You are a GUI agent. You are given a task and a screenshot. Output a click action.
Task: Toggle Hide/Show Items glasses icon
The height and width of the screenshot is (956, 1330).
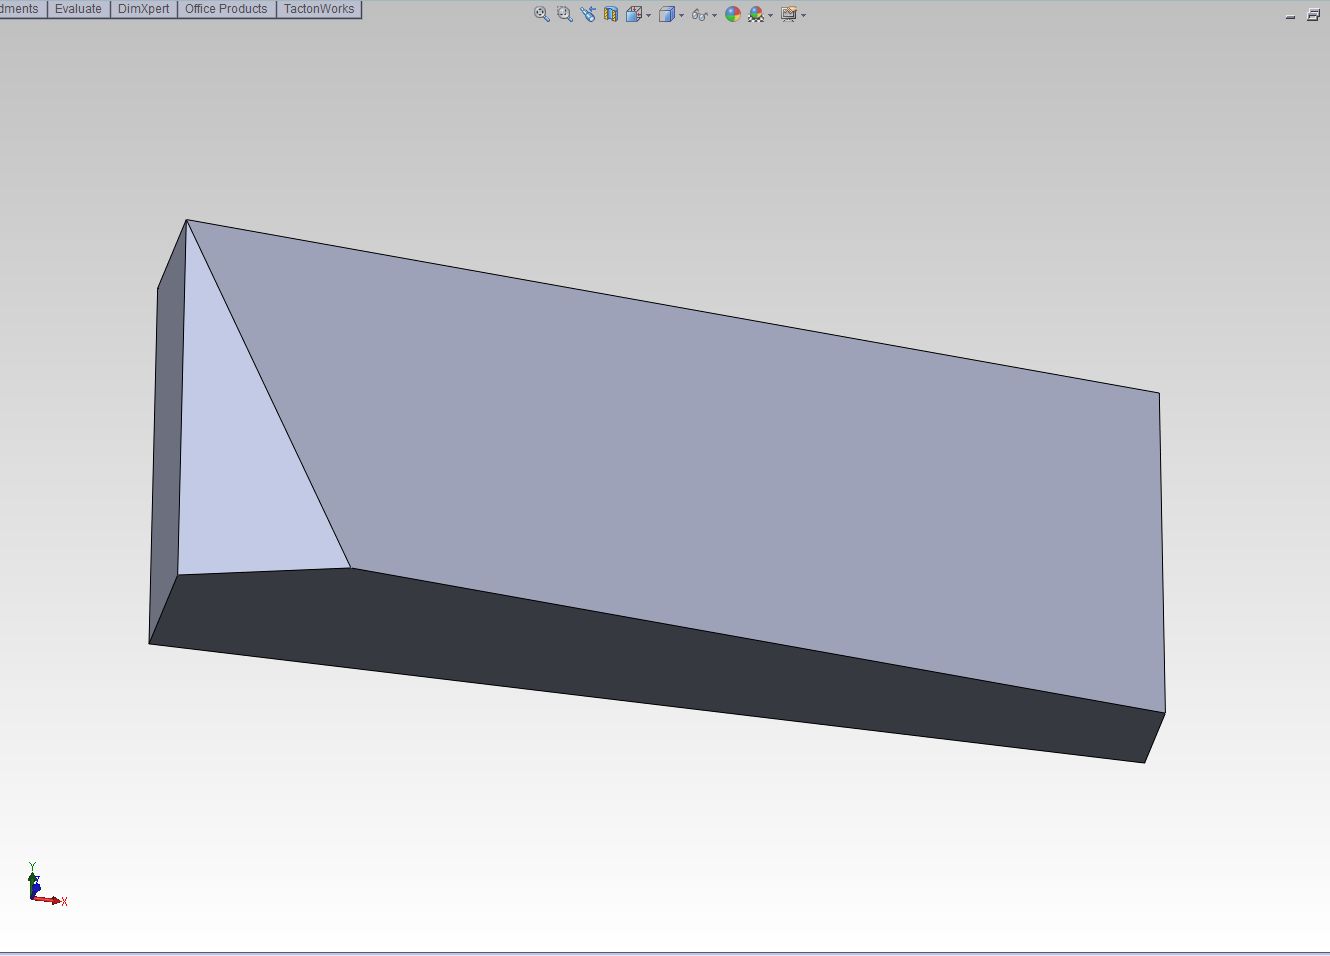click(x=699, y=14)
